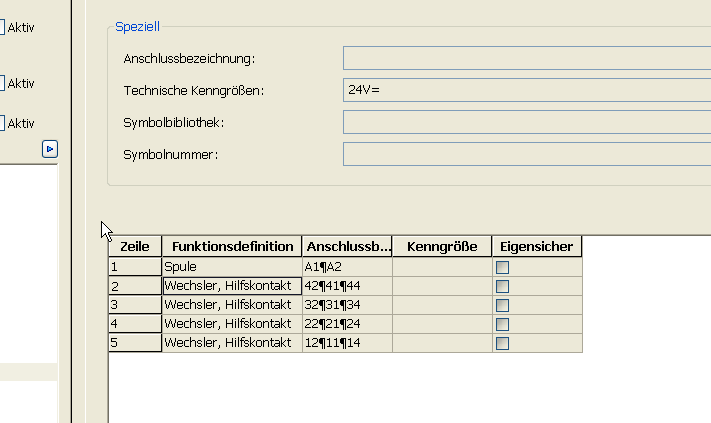The height and width of the screenshot is (423, 711).
Task: Click the Eigensicher column header
Action: click(537, 246)
